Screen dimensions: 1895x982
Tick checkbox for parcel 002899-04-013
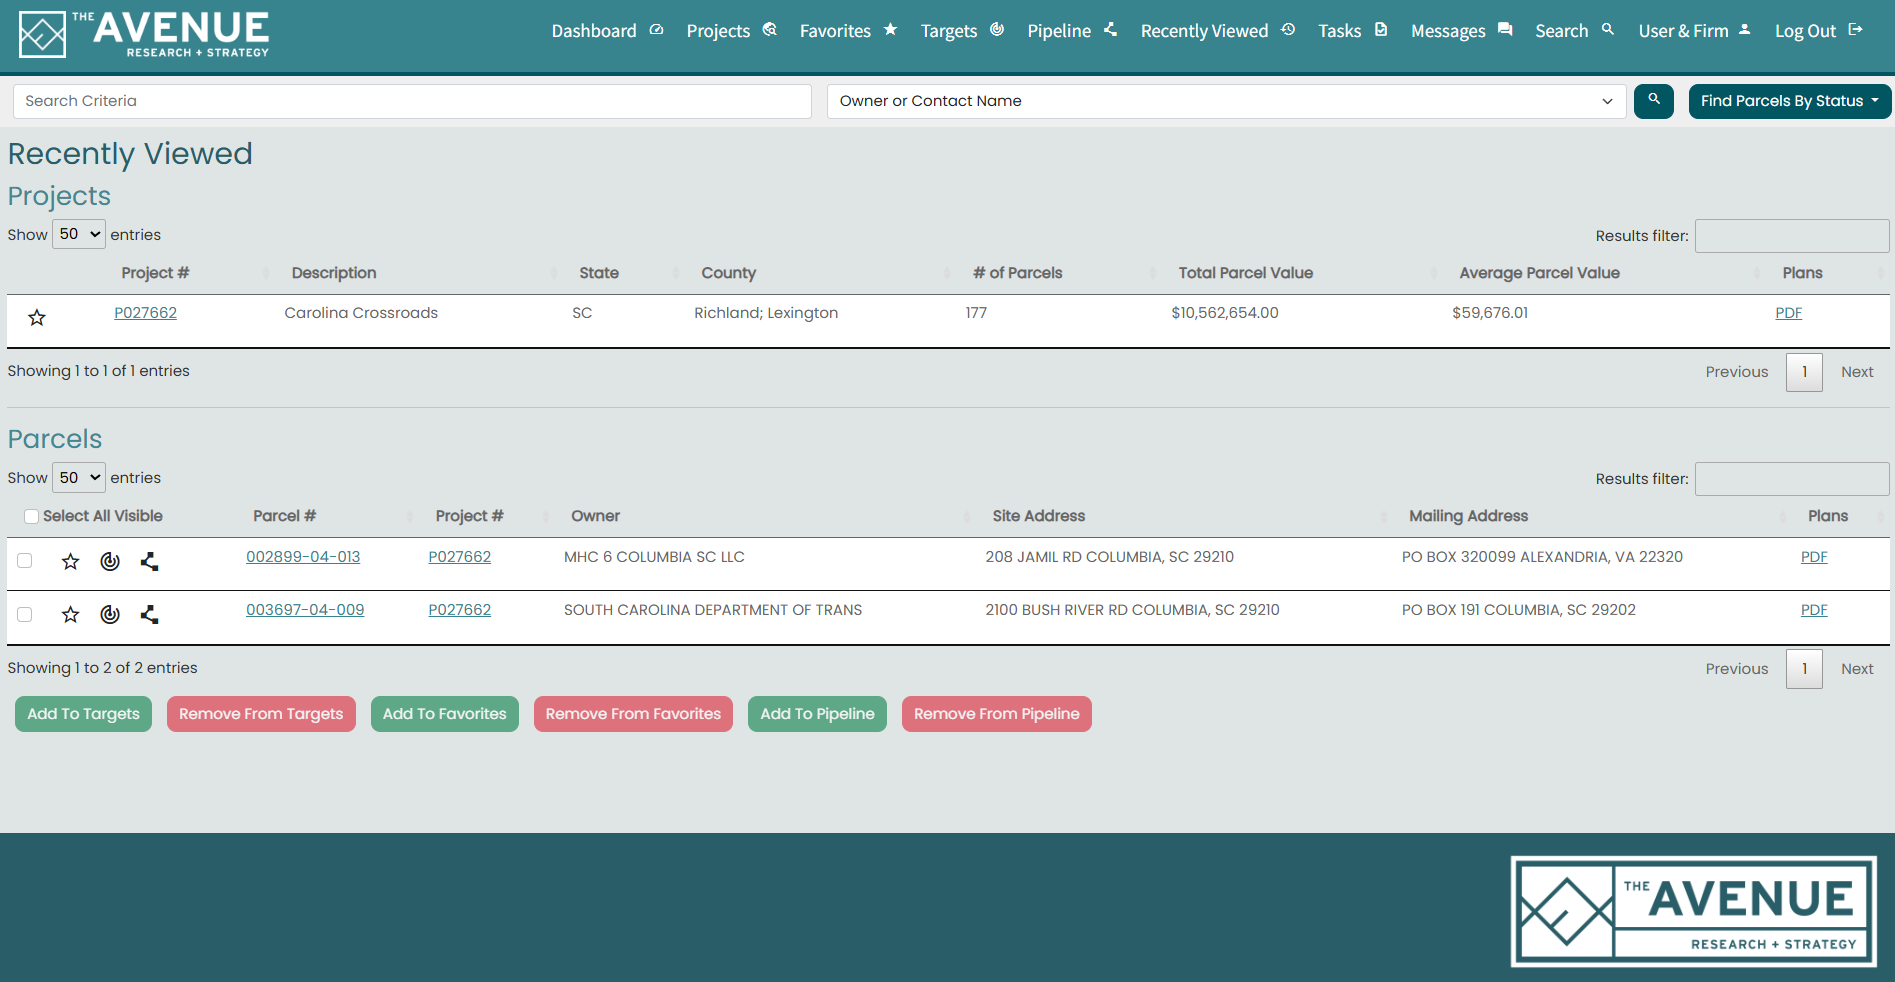coord(25,561)
